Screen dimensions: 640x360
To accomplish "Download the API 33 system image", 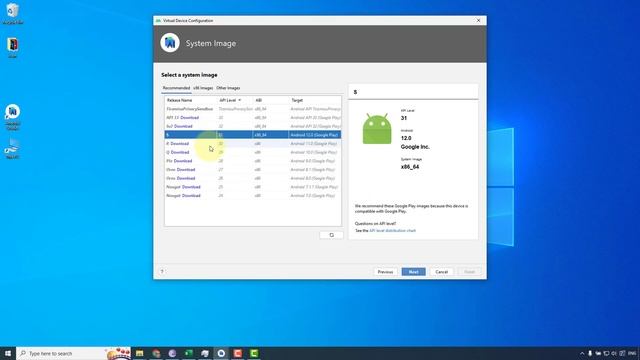I will [x=189, y=118].
